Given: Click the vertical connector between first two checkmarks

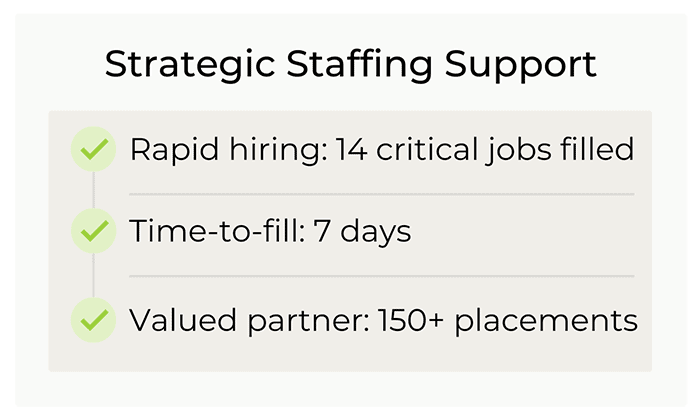Looking at the screenshot, I should point(93,190).
